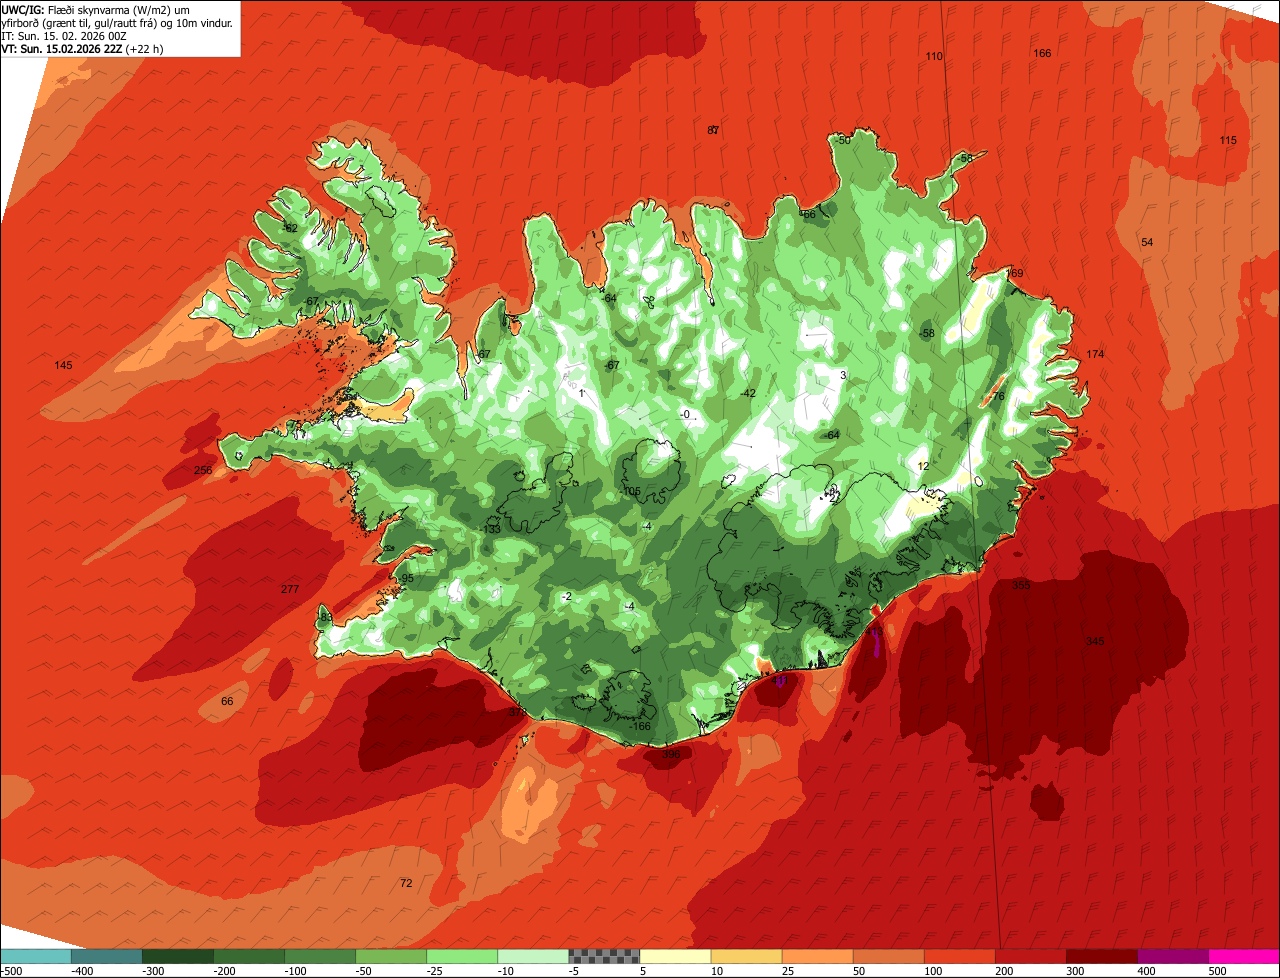Click the flux value 166 on the map
Screen dimensions: 1280x978
[x=1042, y=53]
